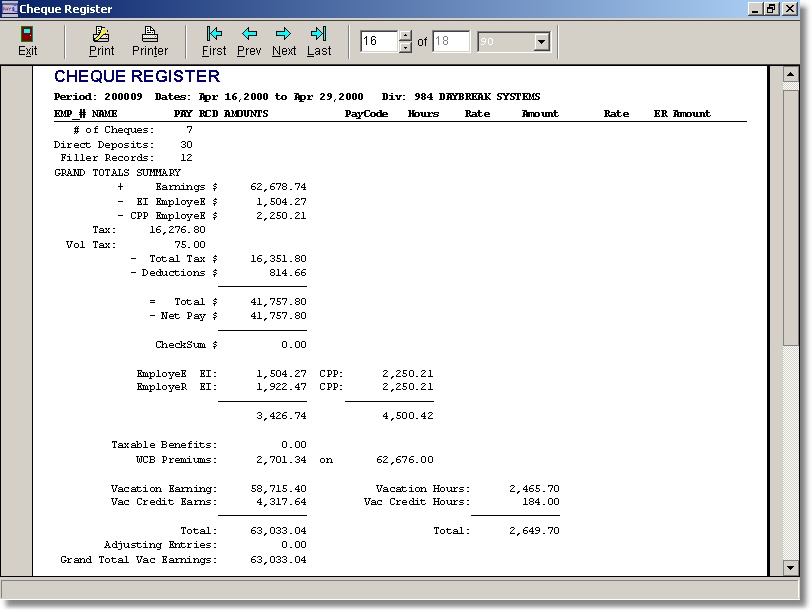Image resolution: width=812 pixels, height=612 pixels.
Task: Expand the zoom percentage dropdown arrow
Action: point(542,42)
